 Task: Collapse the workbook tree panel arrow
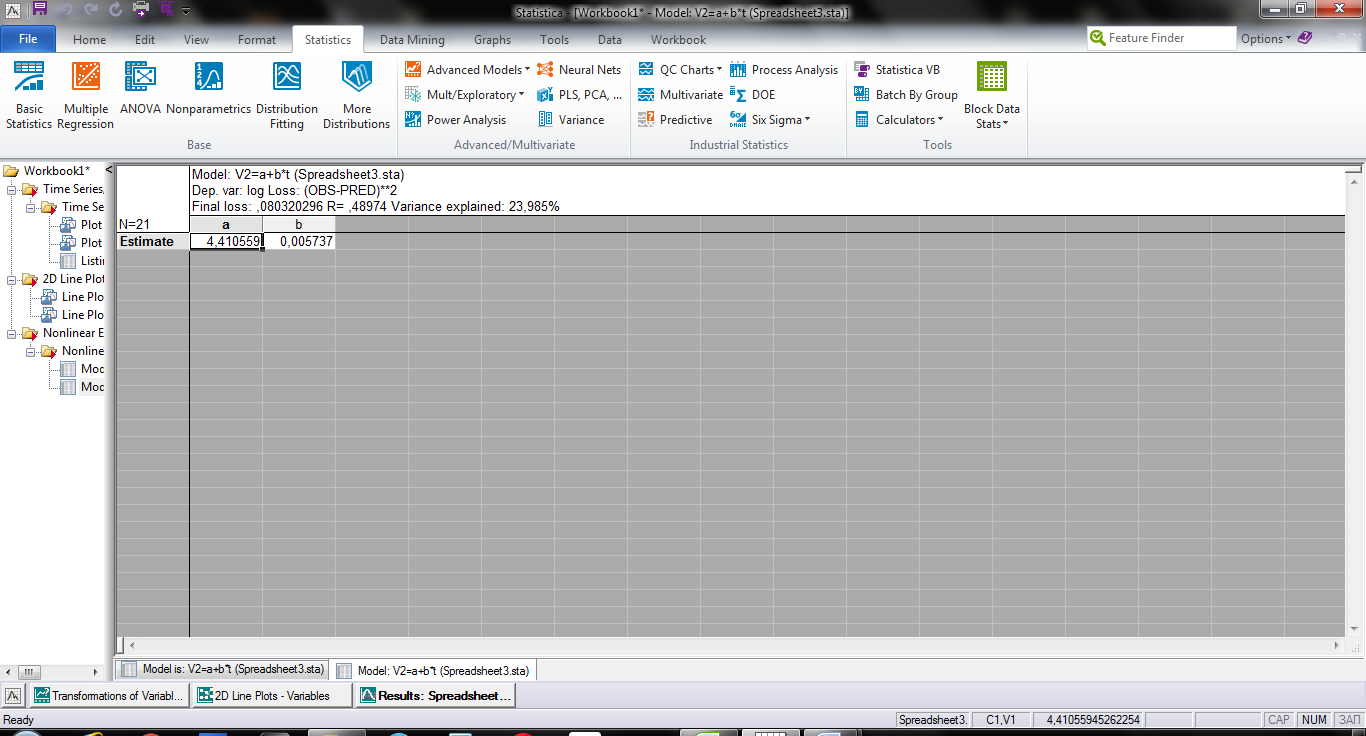point(108,170)
